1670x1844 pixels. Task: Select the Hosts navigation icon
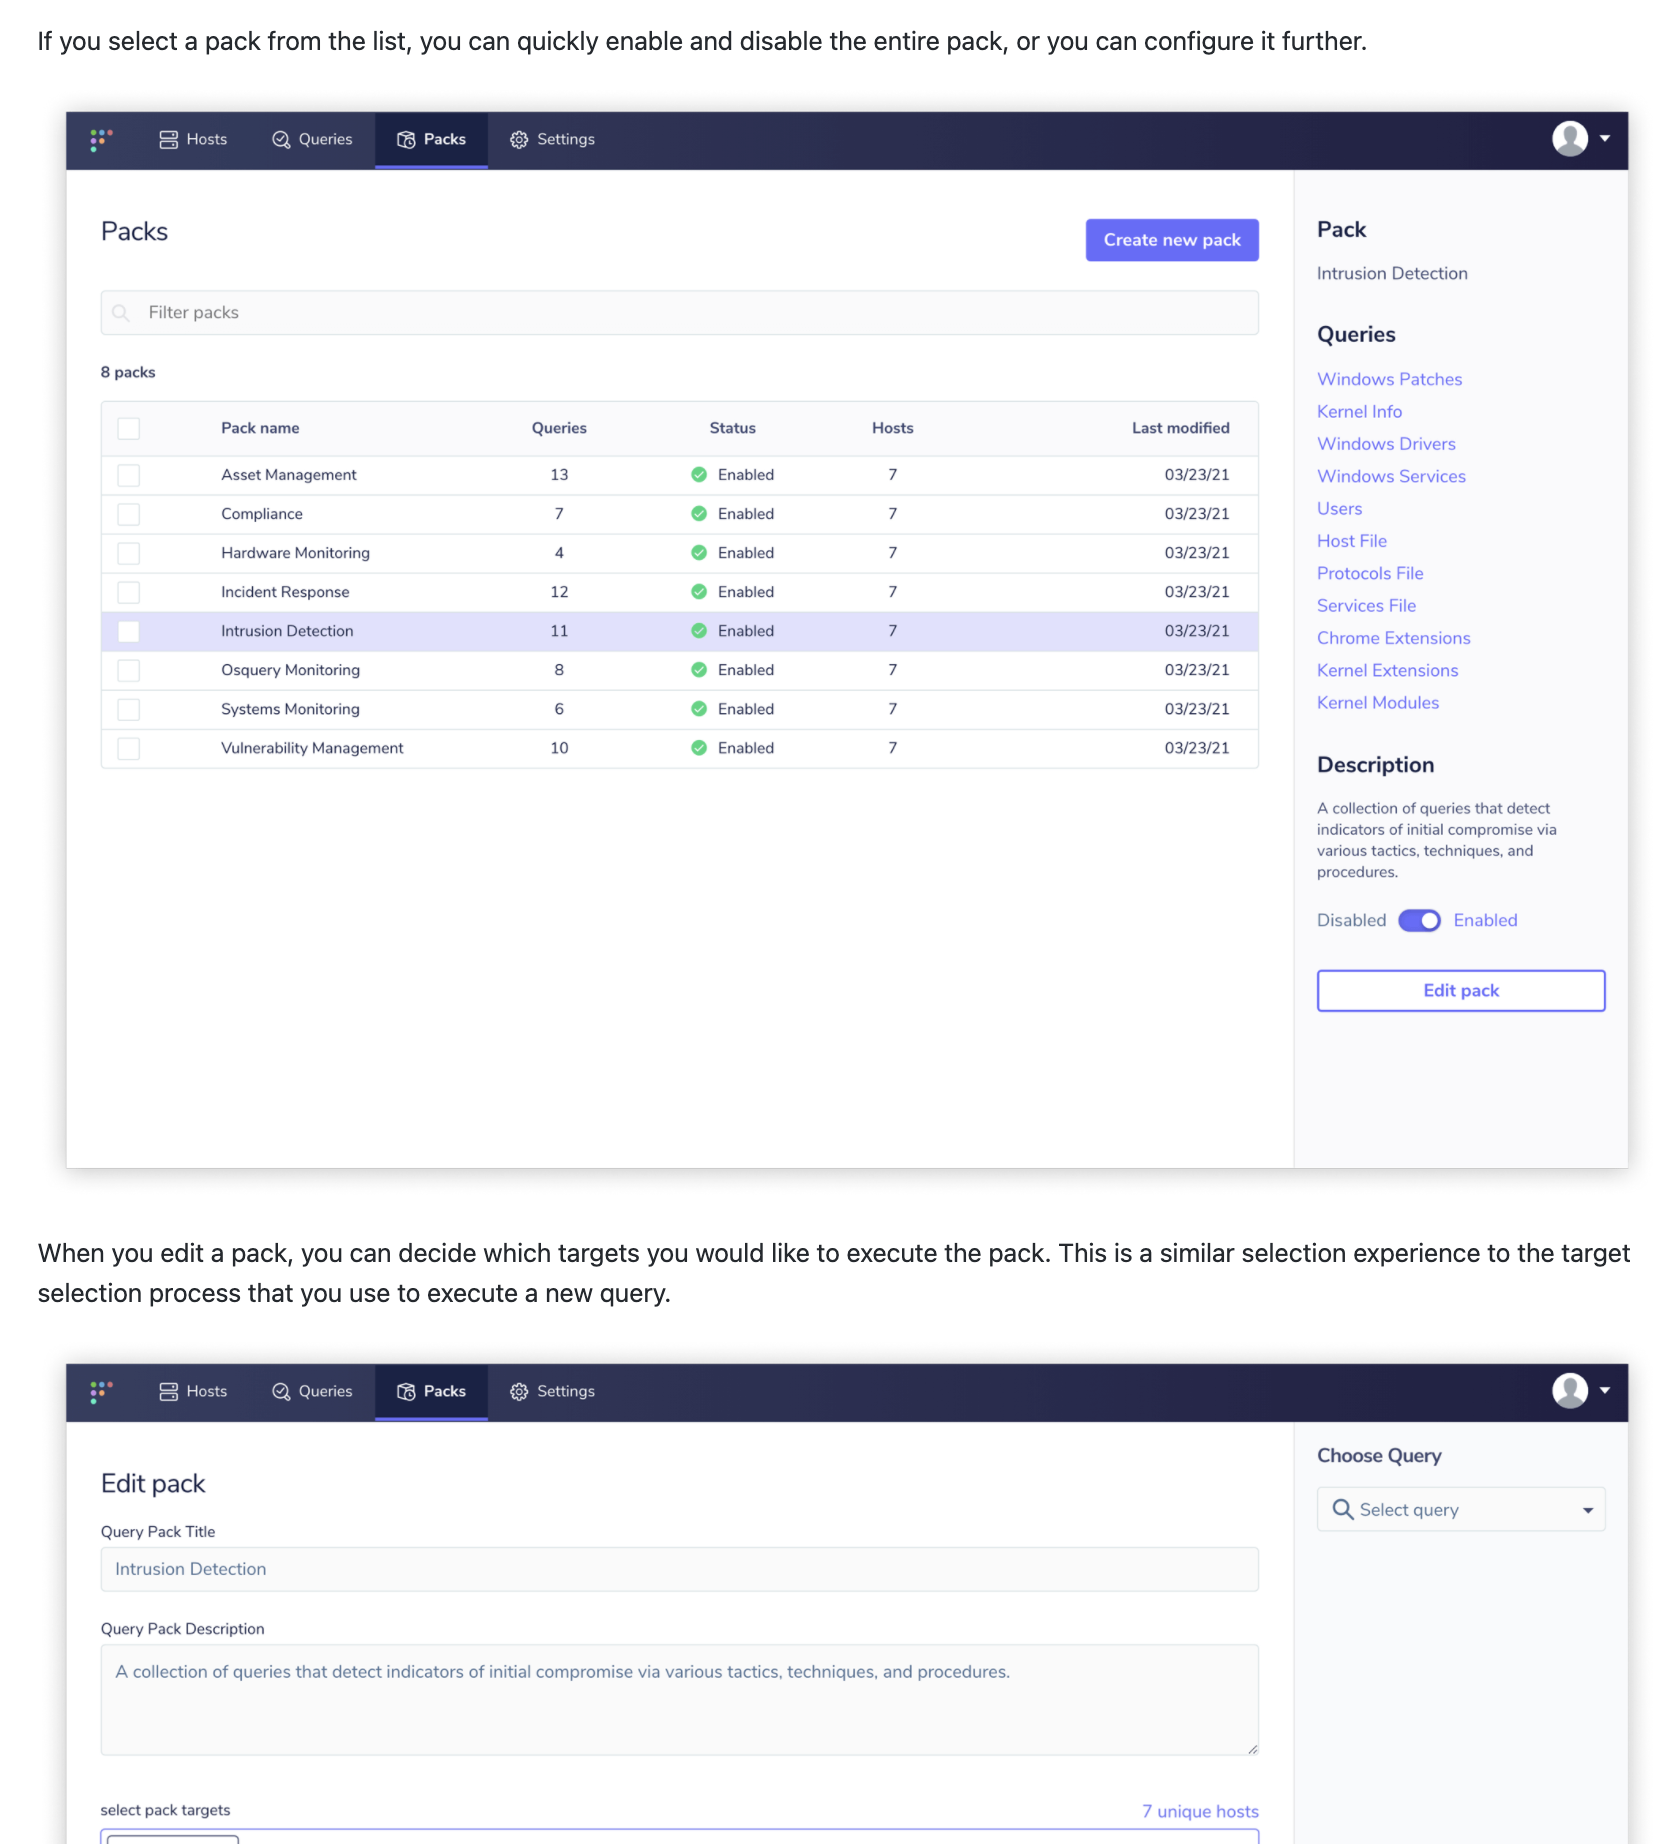pyautogui.click(x=167, y=139)
